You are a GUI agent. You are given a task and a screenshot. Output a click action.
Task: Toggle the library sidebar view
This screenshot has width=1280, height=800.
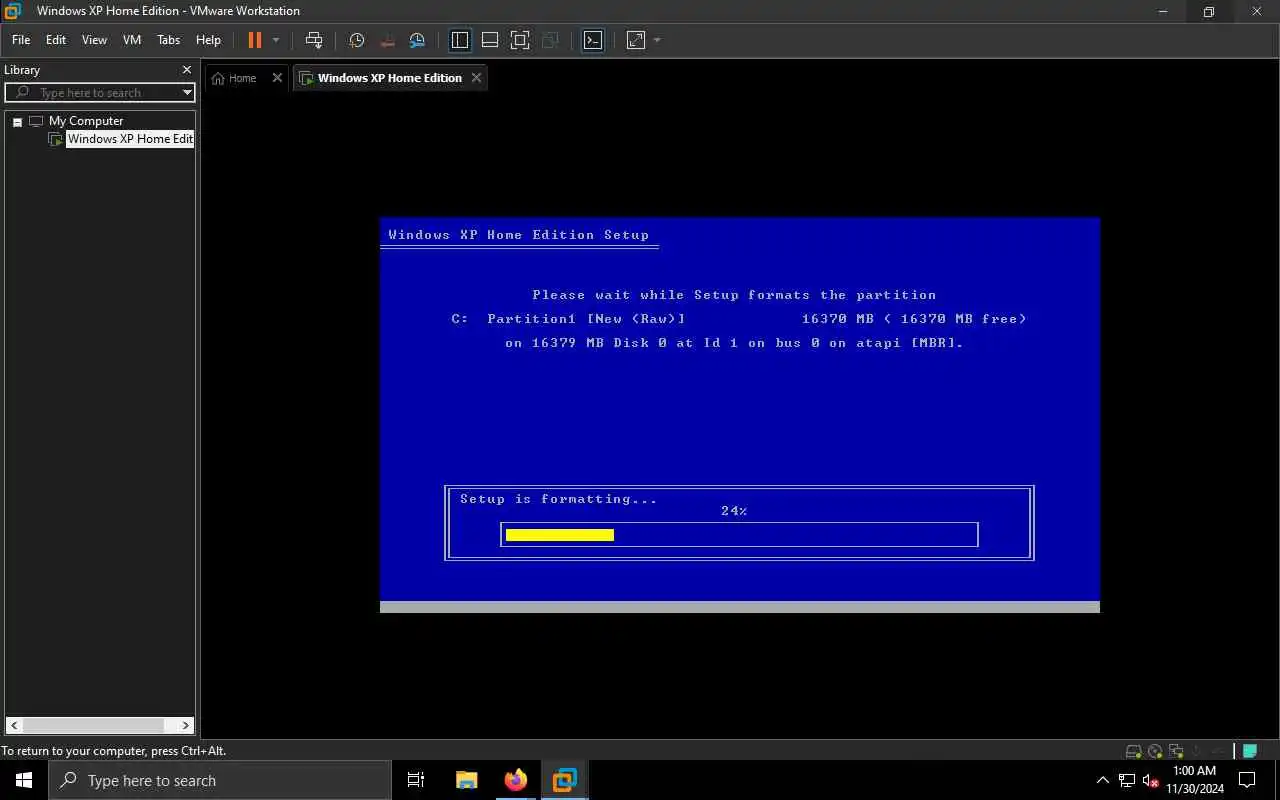pos(460,40)
